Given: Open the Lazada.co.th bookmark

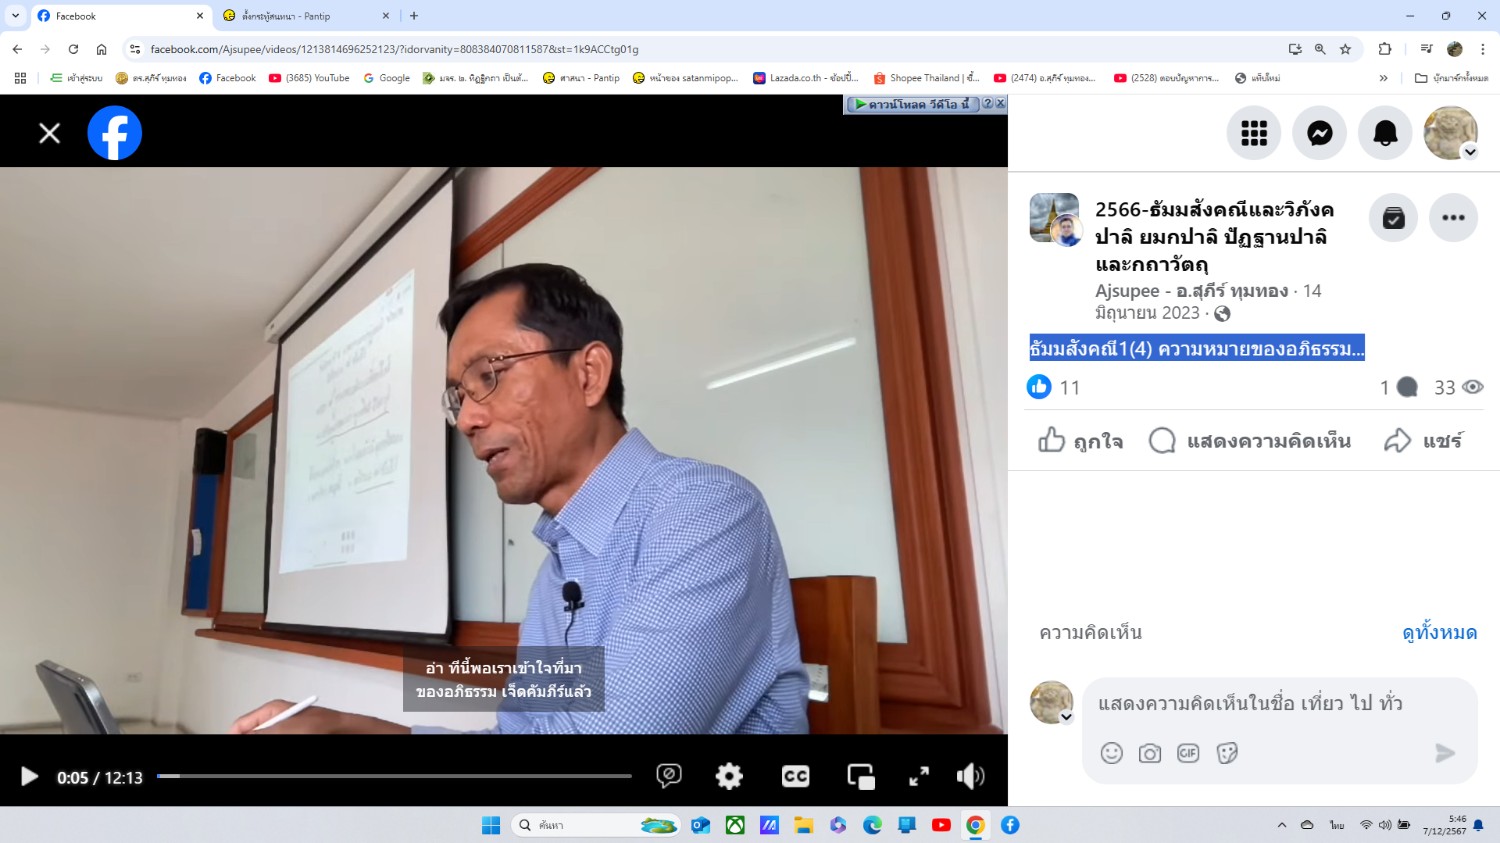Looking at the screenshot, I should 806,78.
